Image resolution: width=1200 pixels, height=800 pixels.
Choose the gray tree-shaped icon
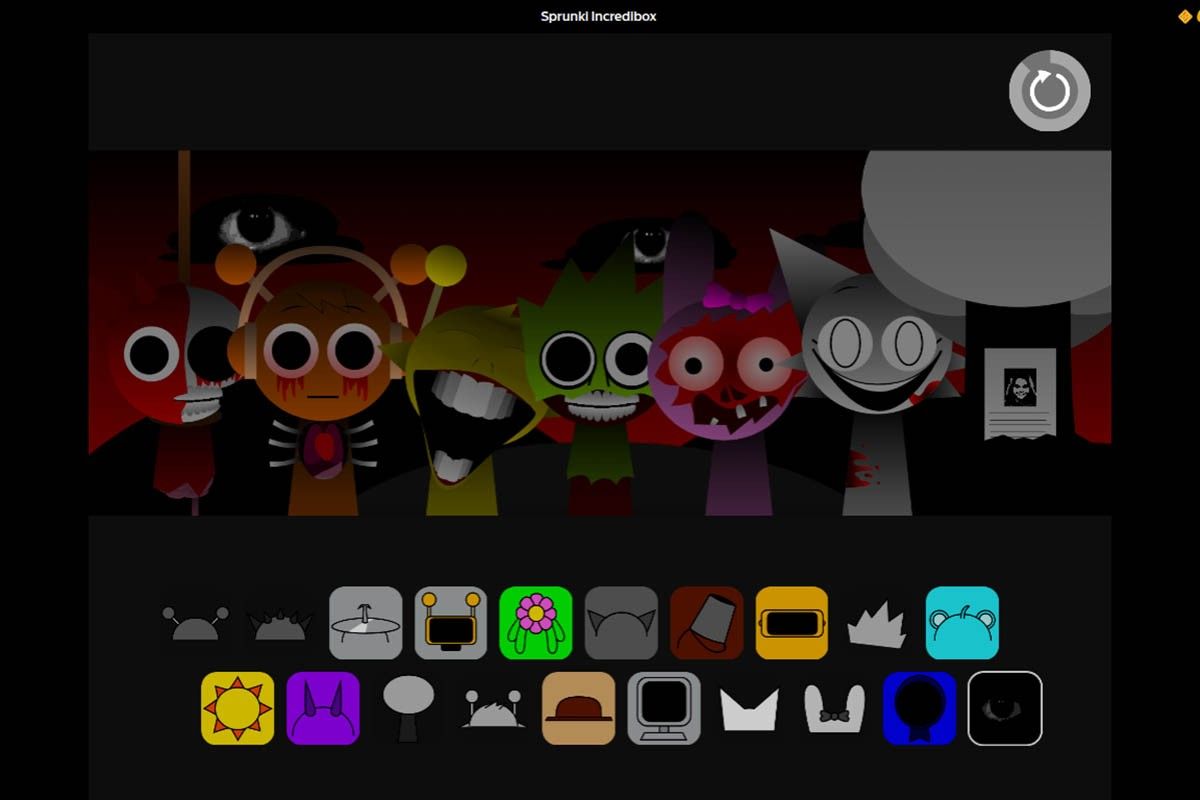409,708
